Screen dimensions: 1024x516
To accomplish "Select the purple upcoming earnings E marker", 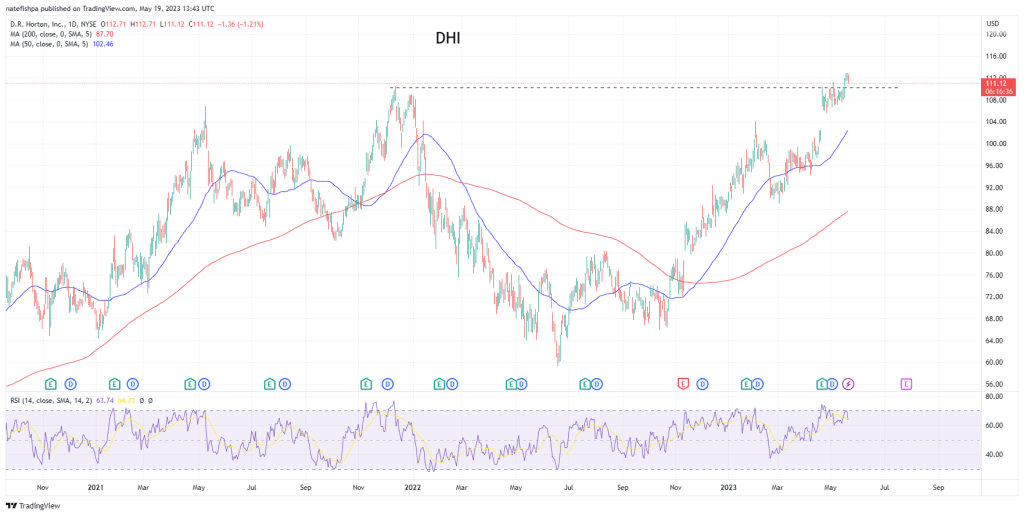I will click(906, 383).
